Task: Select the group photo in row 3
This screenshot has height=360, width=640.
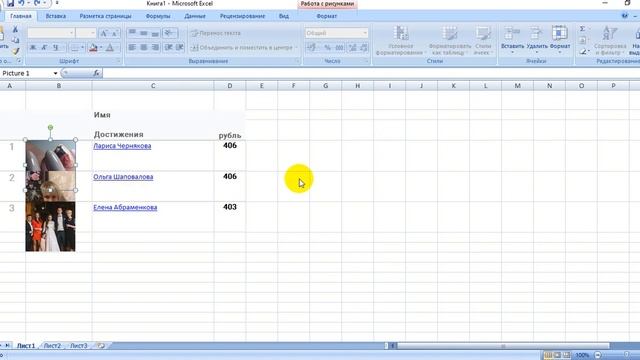Action: point(50,227)
